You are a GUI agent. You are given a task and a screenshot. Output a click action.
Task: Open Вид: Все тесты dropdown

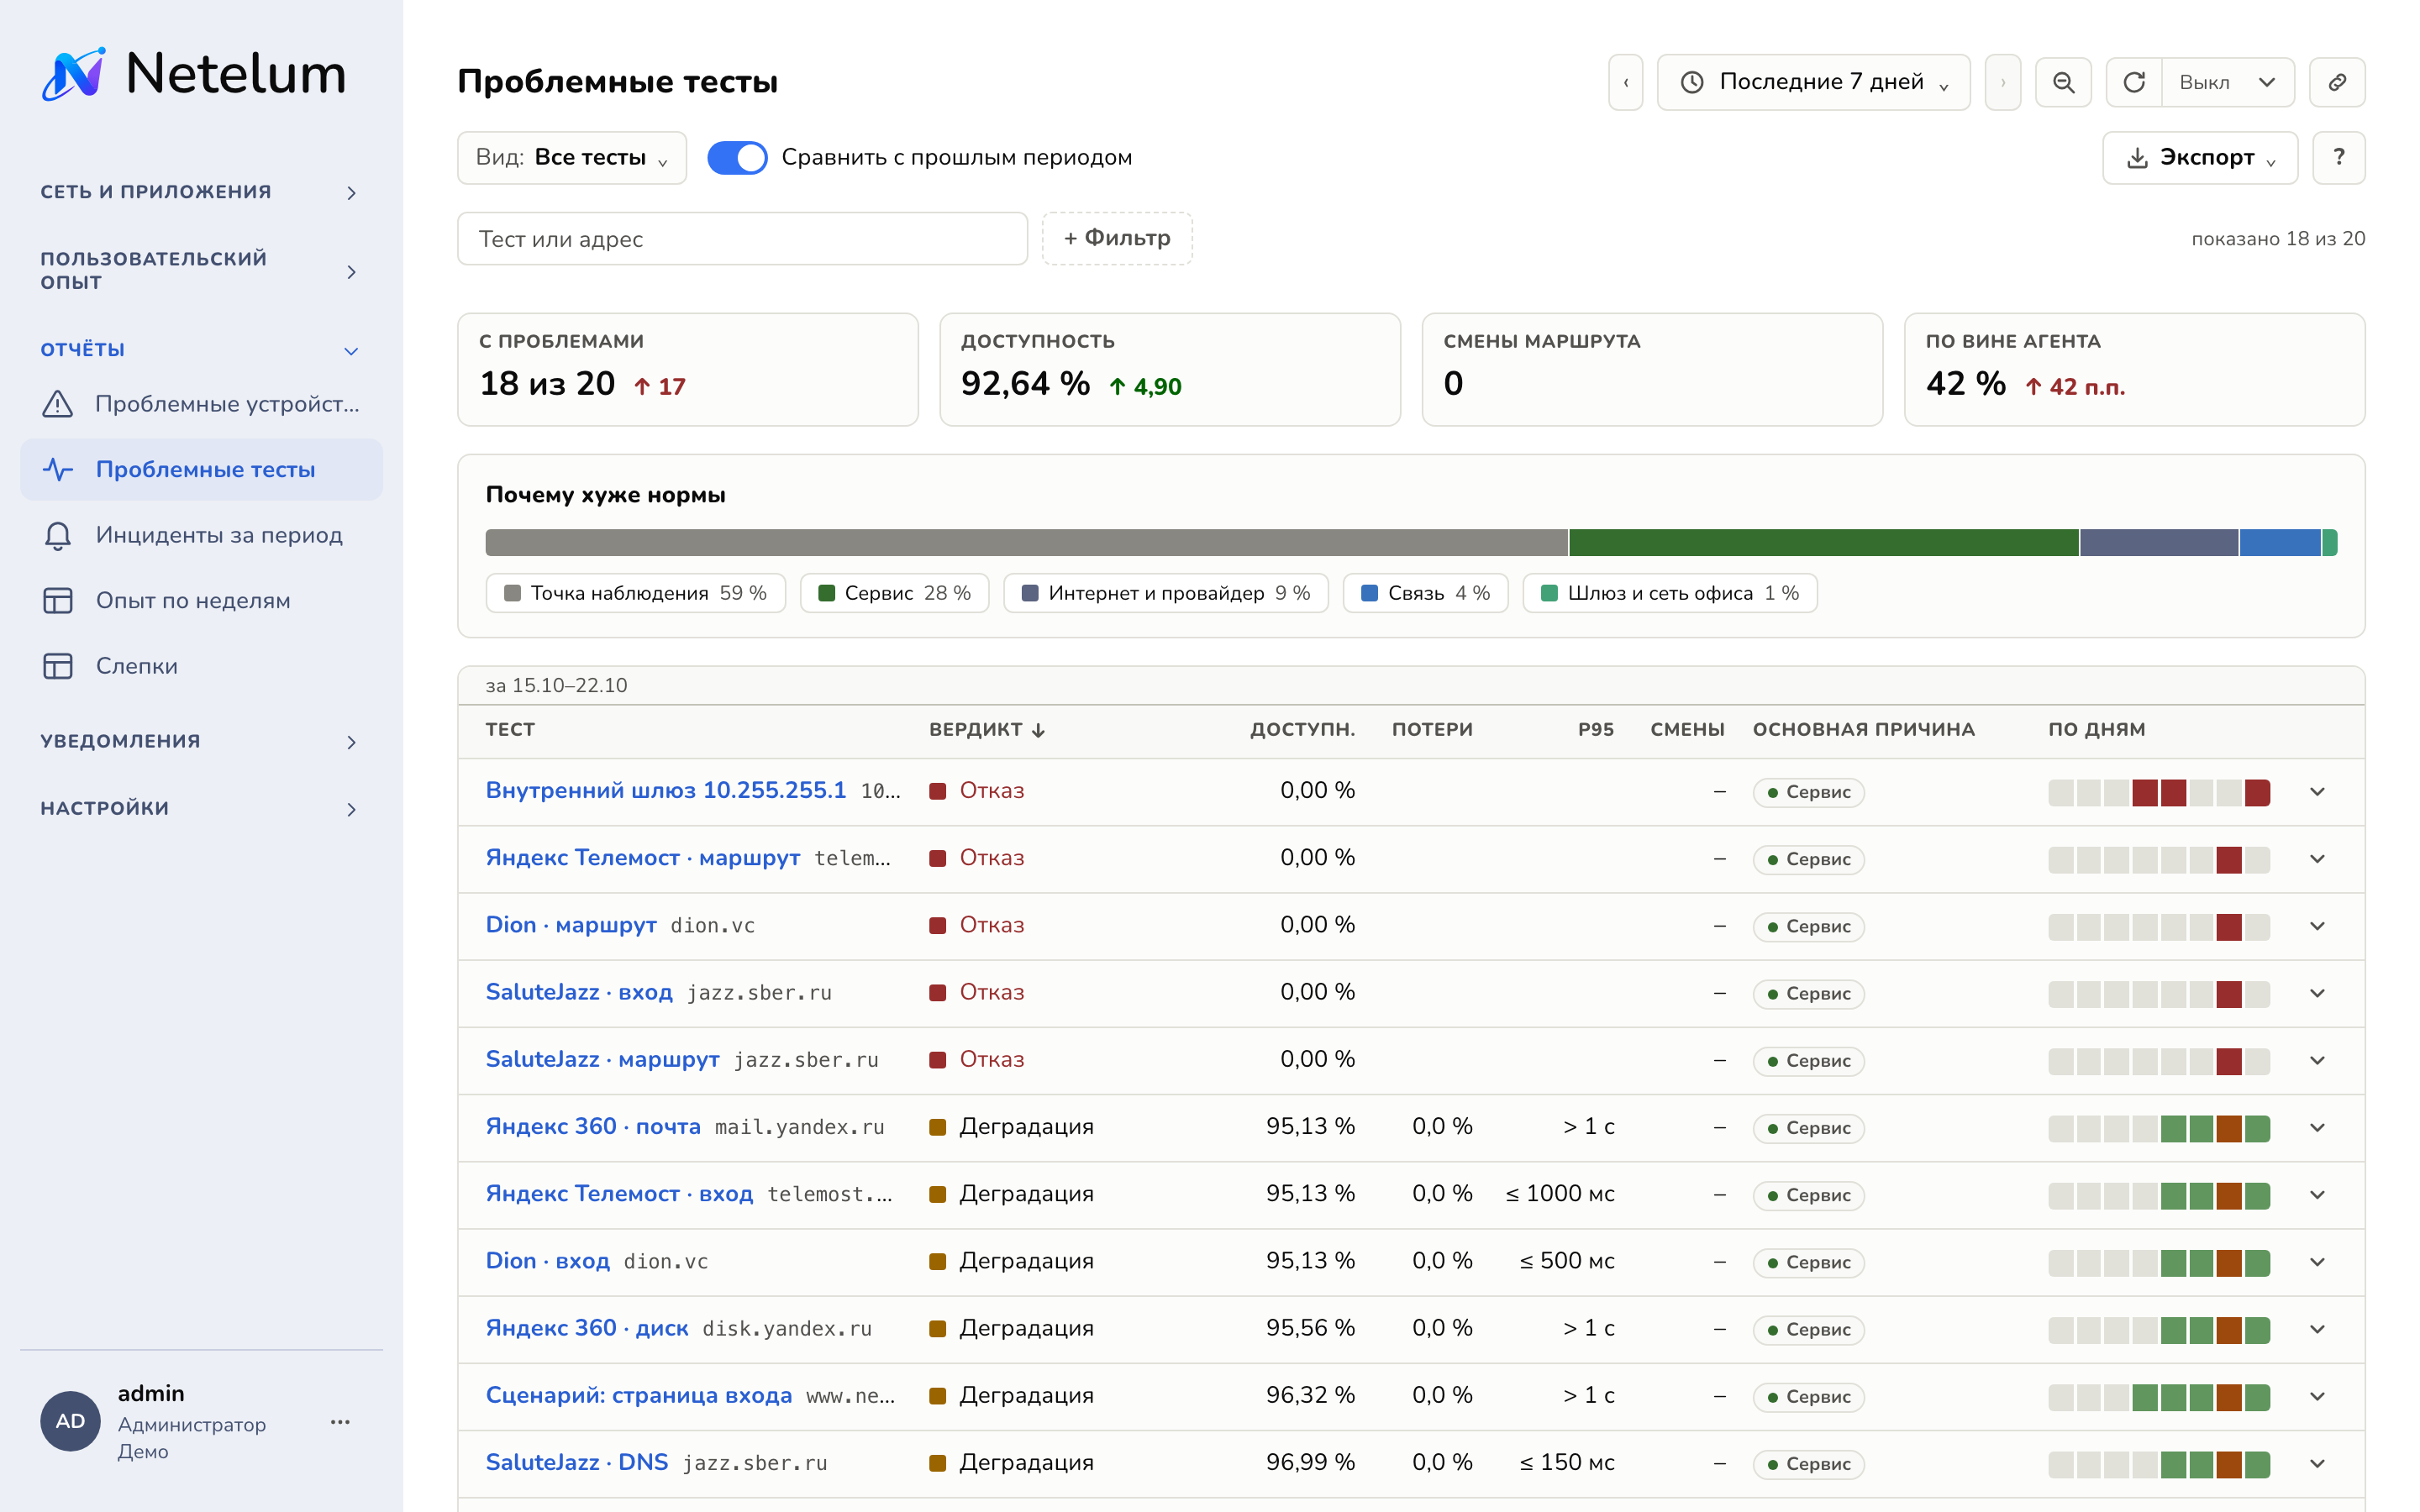point(572,157)
